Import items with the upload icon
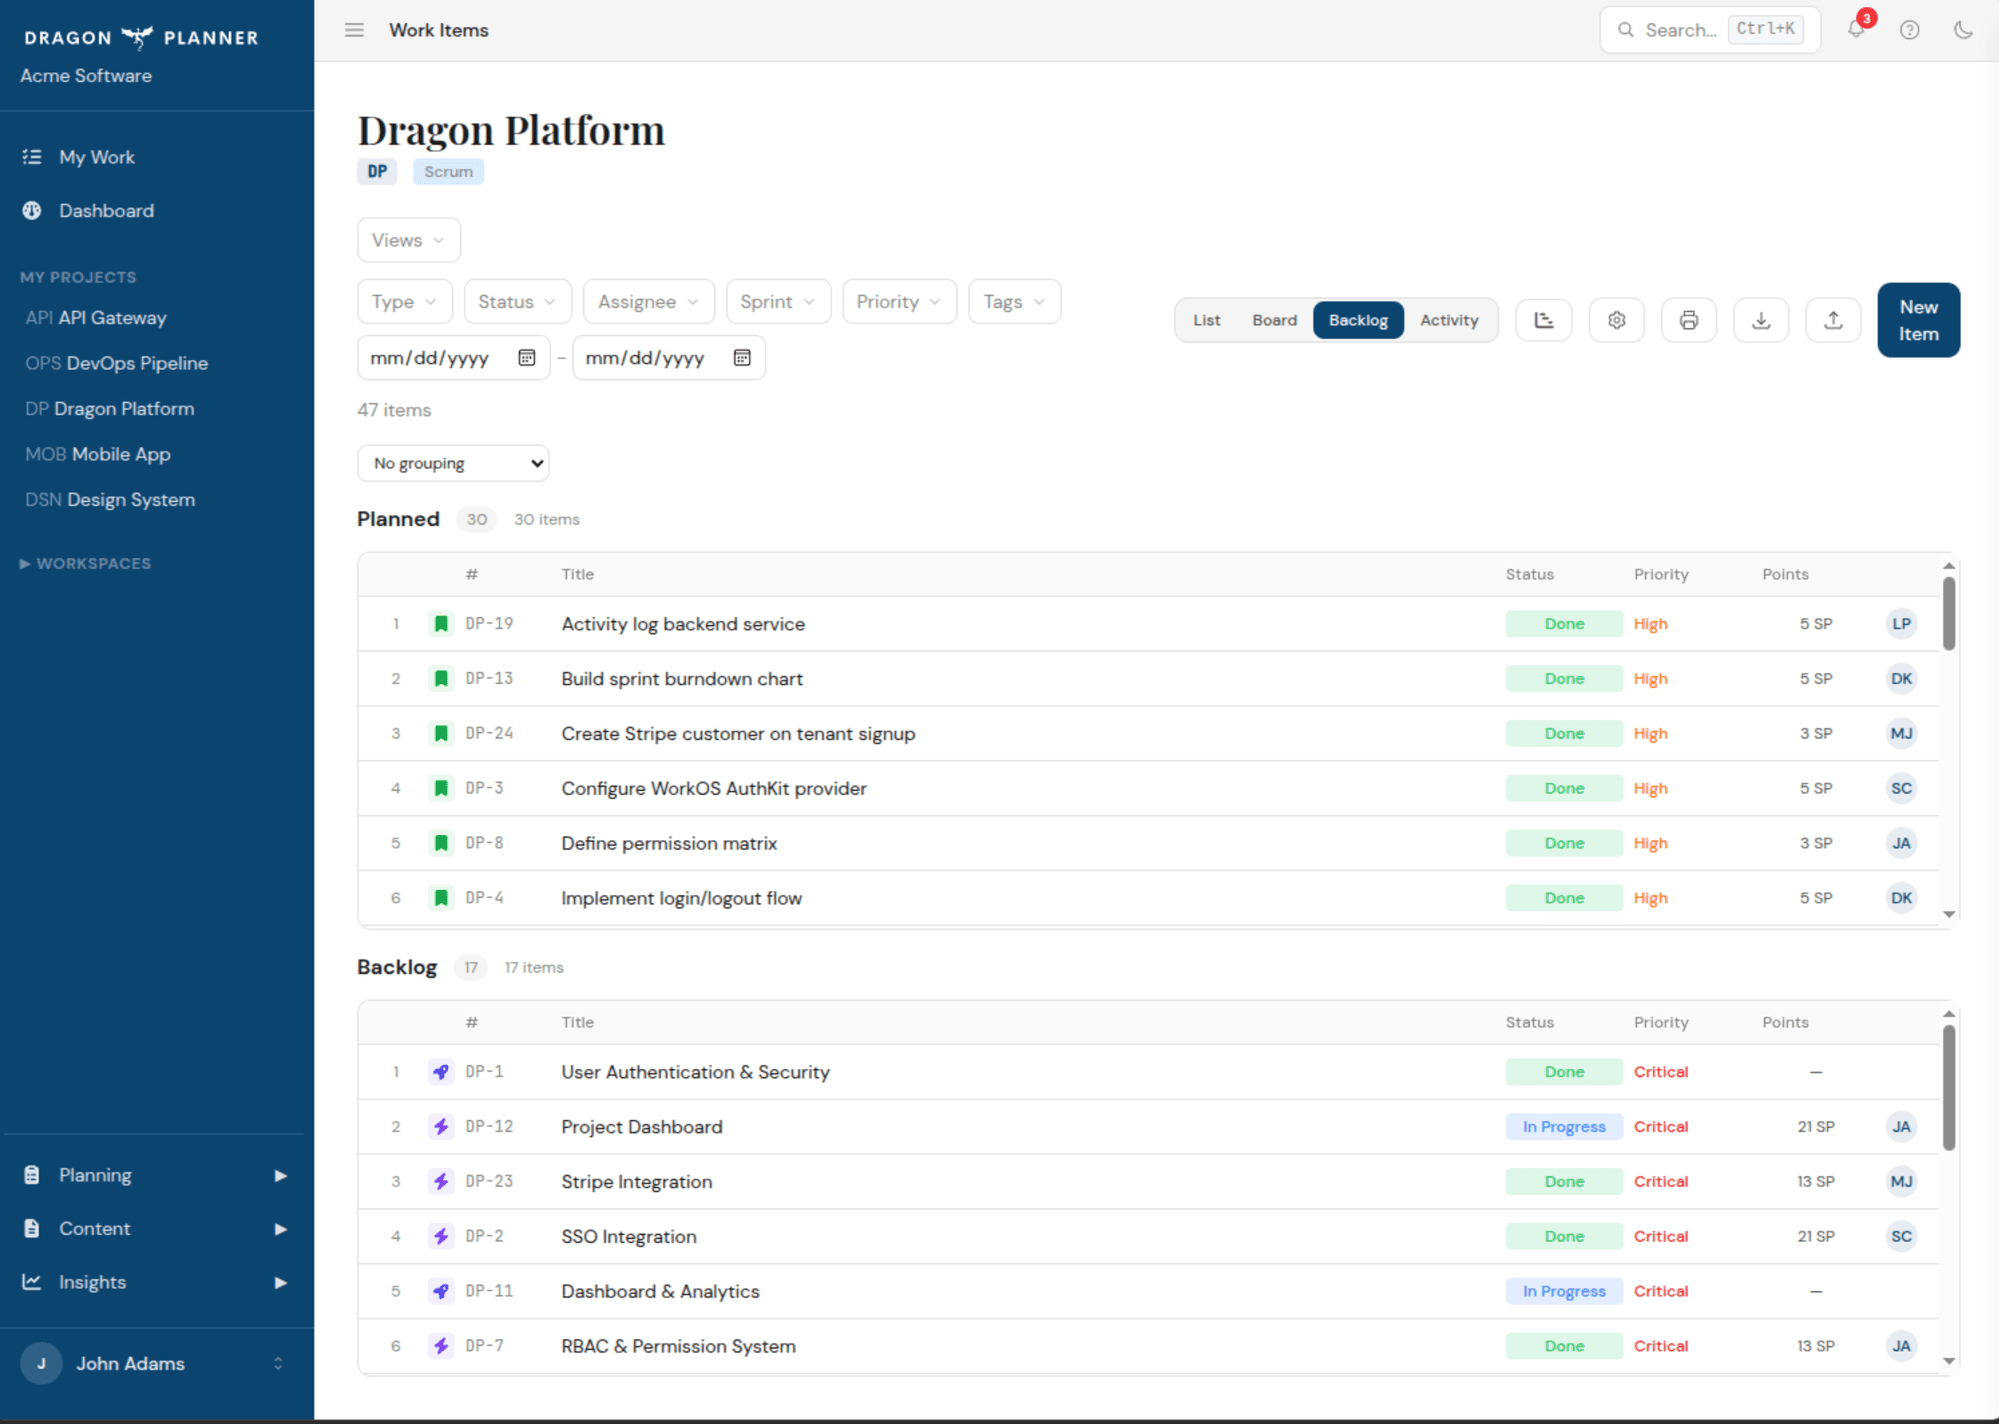The image size is (1999, 1424). (x=1833, y=320)
